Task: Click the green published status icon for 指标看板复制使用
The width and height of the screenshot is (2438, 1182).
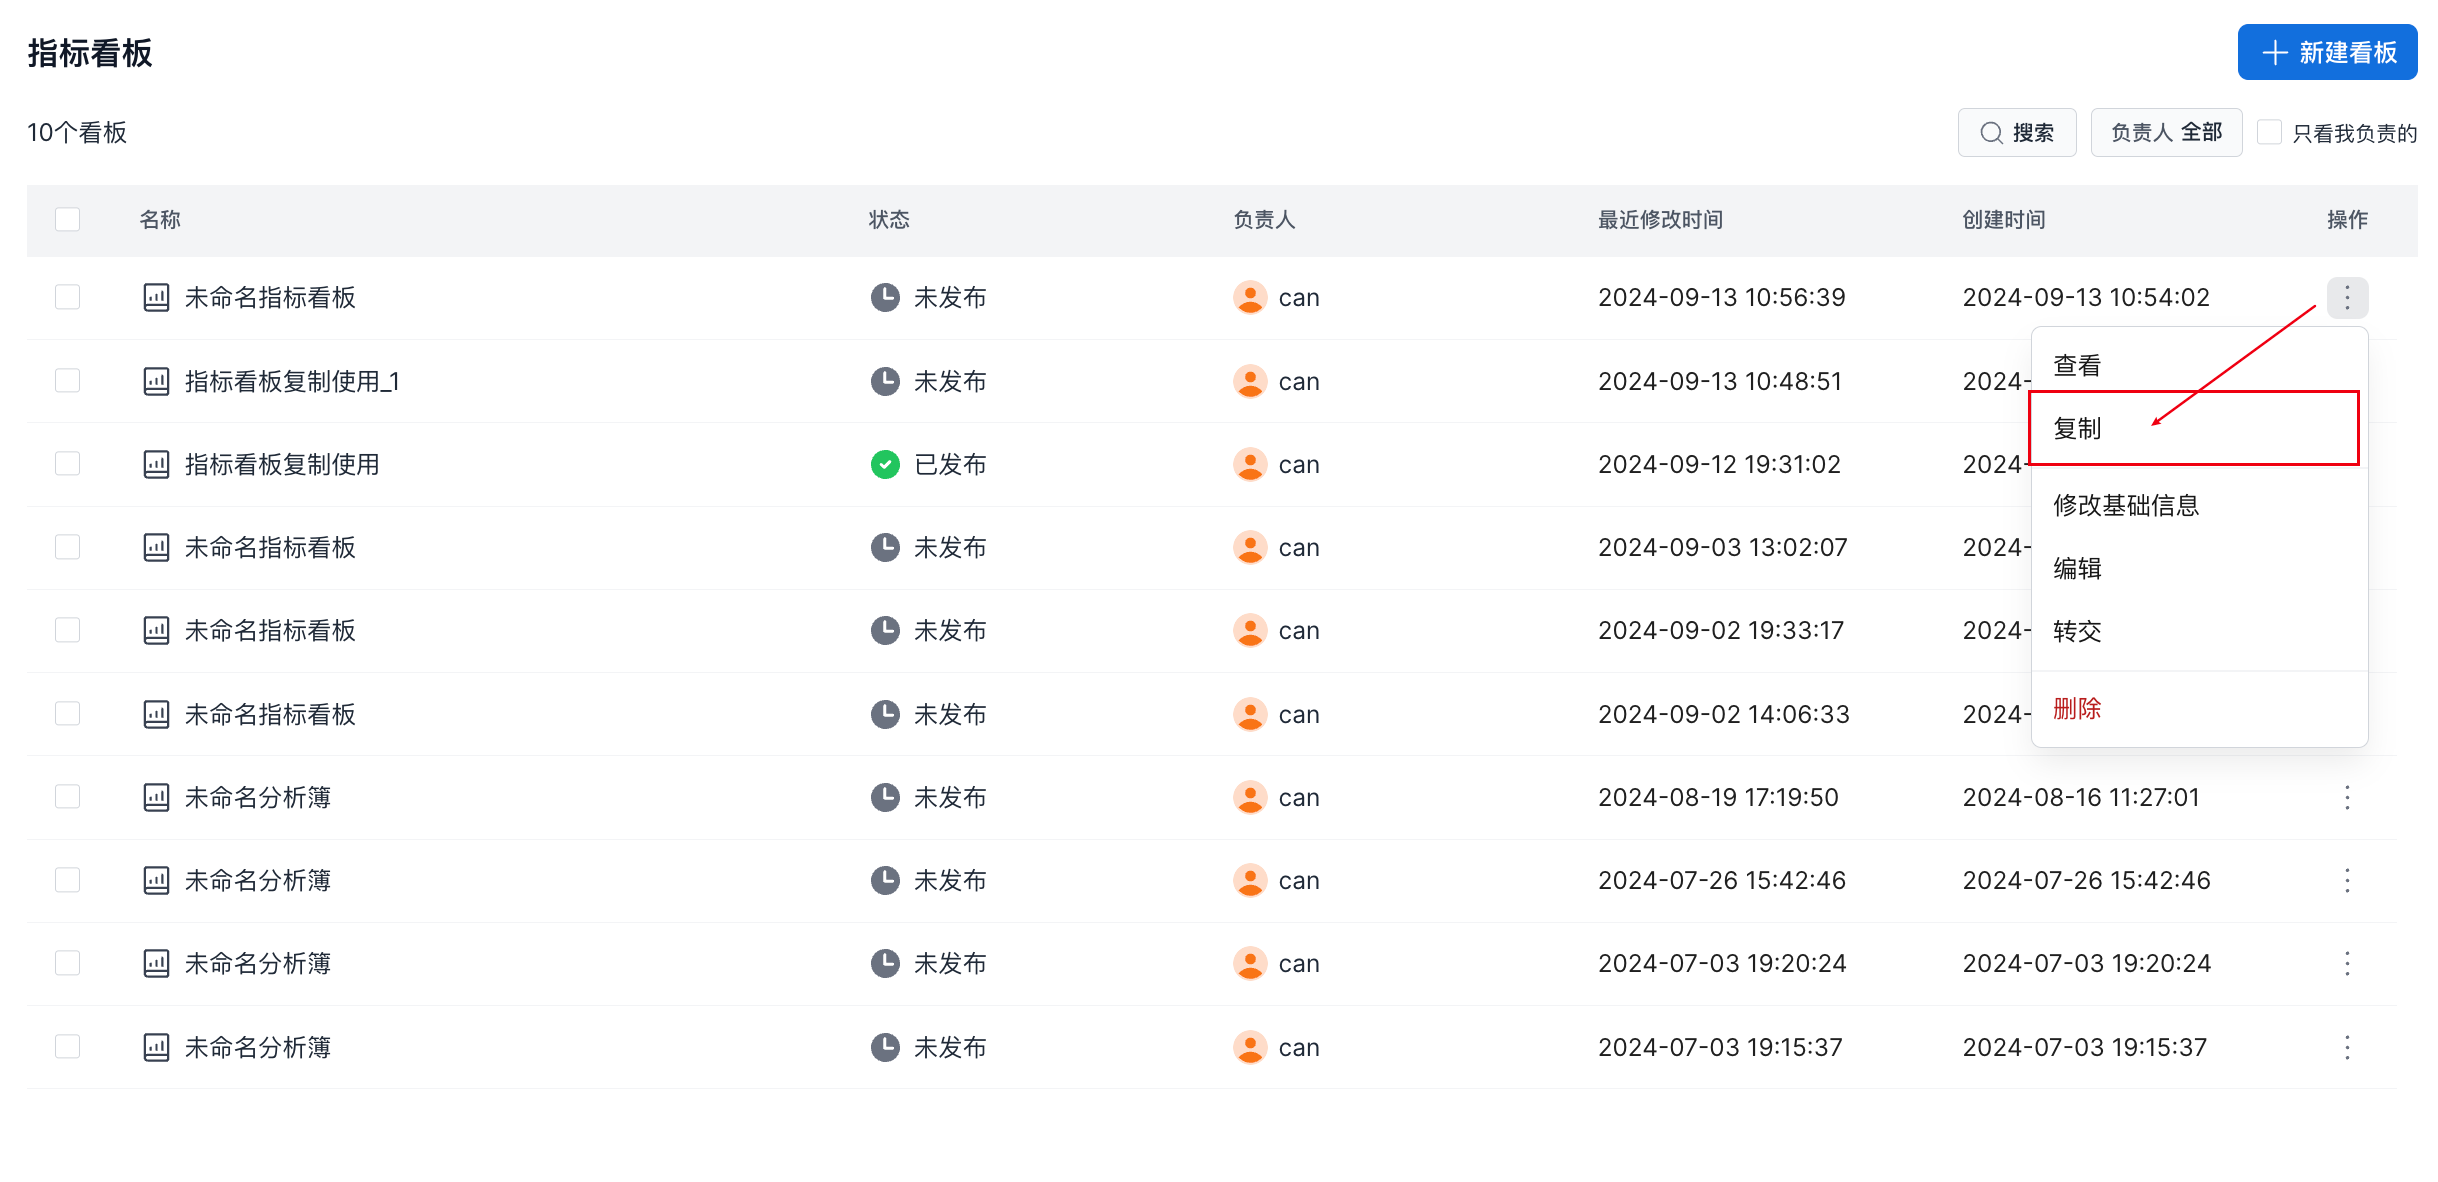Action: (884, 464)
